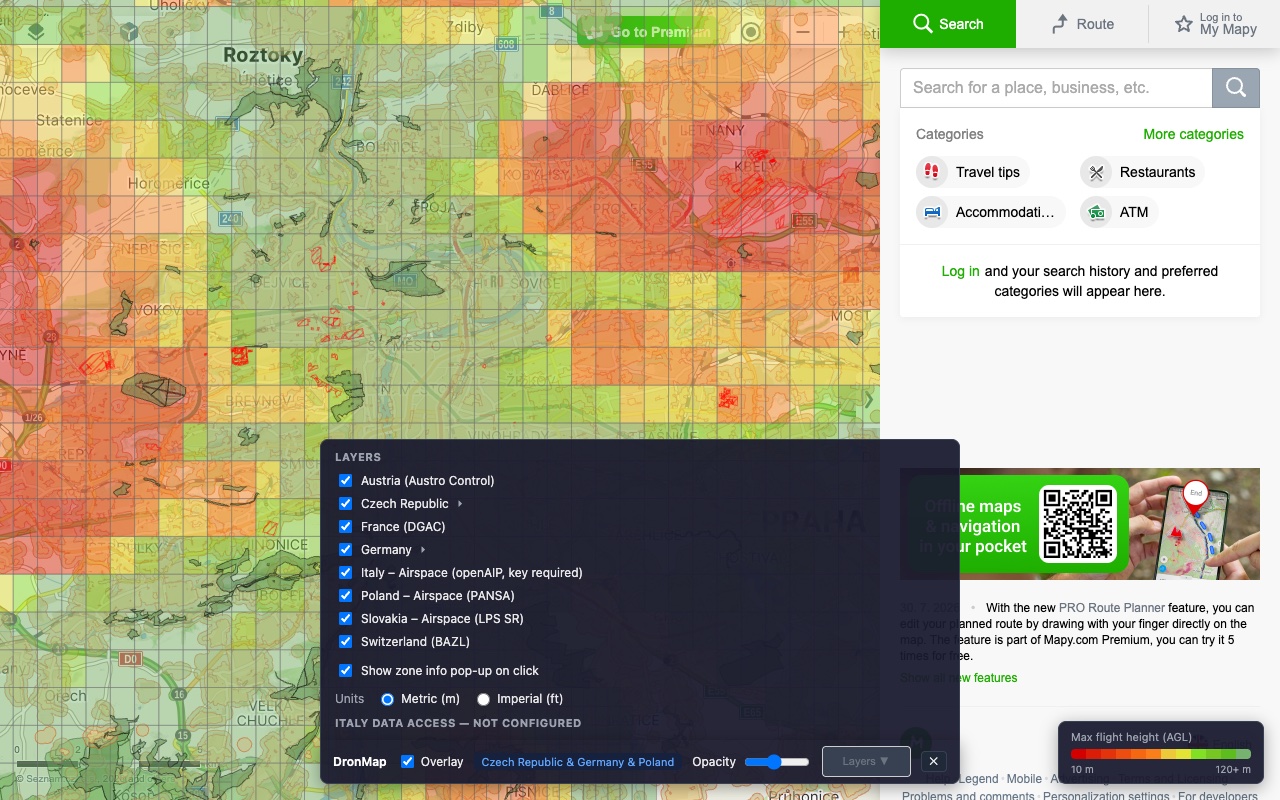This screenshot has height=800, width=1280.
Task: Toggle the DronMap Overlay checkbox
Action: coord(408,762)
